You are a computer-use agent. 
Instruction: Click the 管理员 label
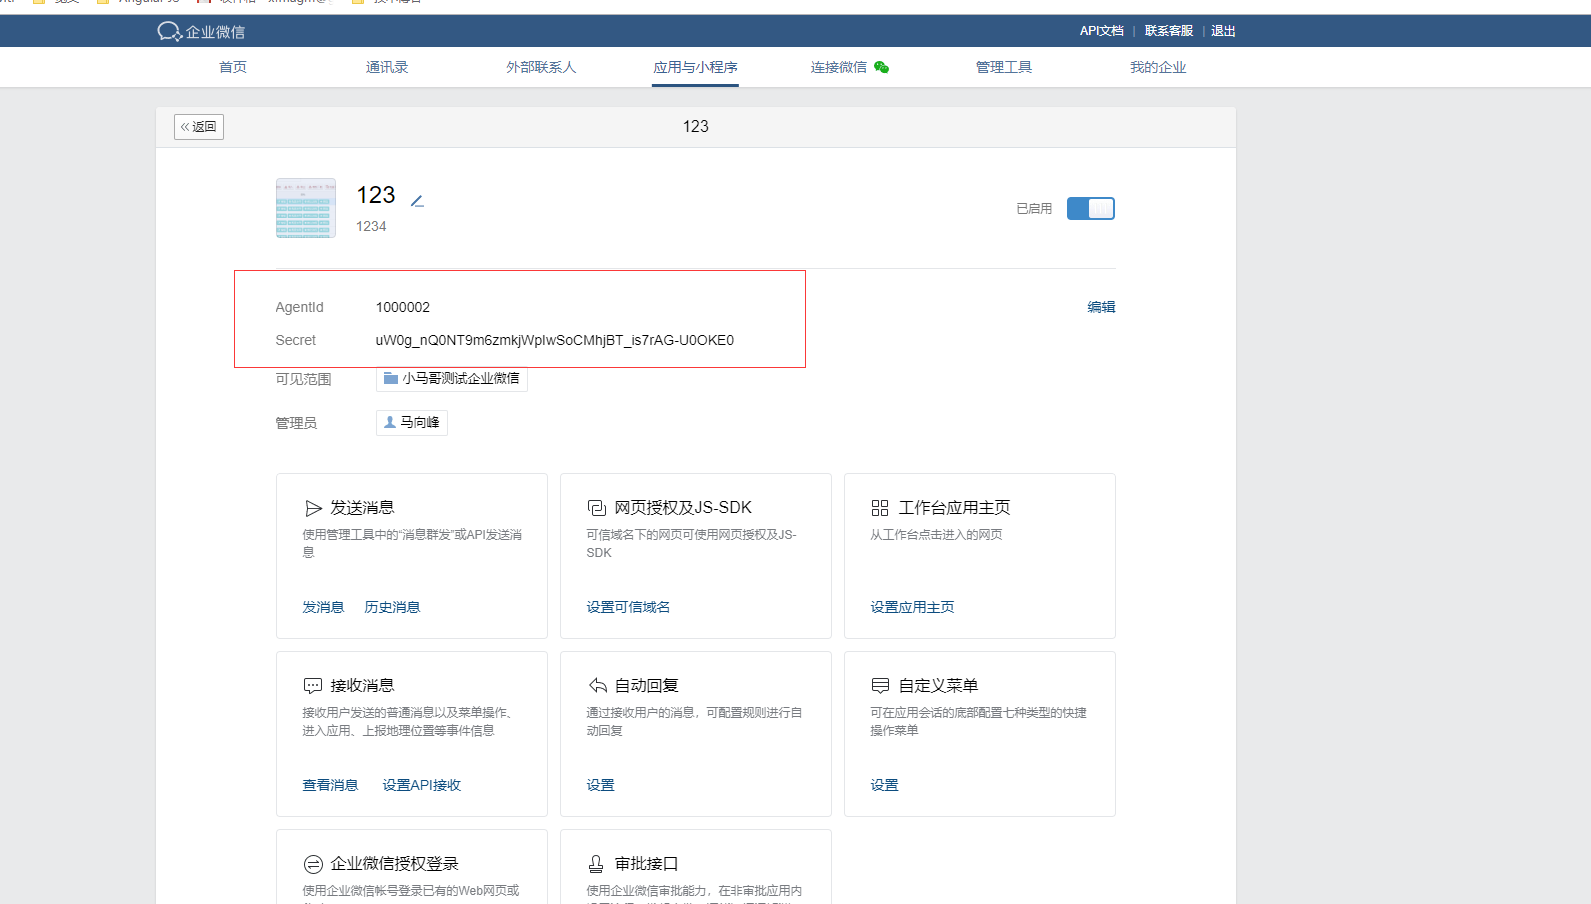tap(296, 423)
